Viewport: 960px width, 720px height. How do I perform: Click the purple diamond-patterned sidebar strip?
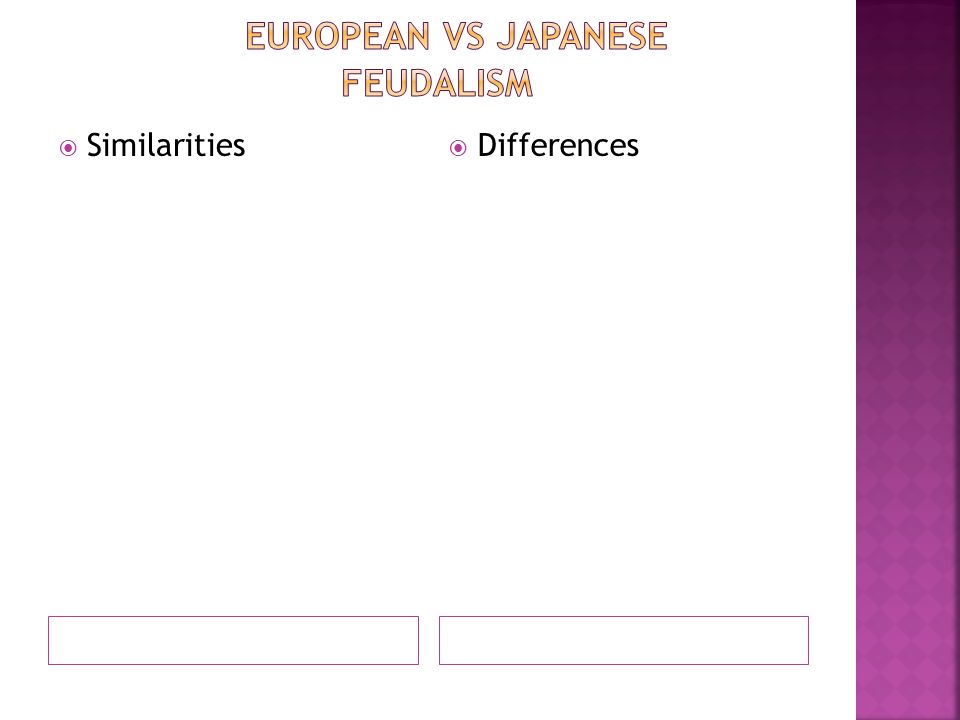[x=908, y=360]
